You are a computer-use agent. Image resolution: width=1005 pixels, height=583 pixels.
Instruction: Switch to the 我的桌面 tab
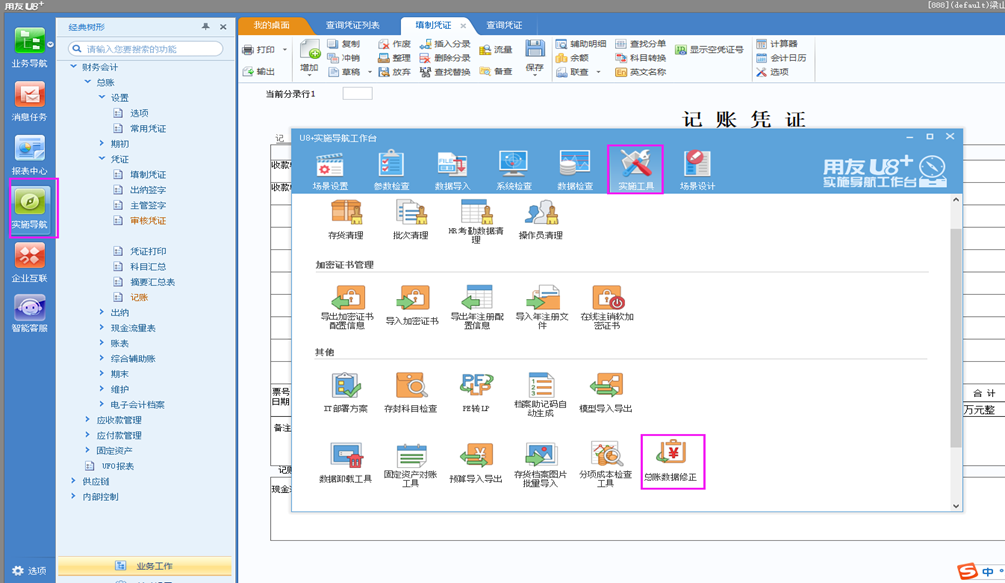click(272, 25)
